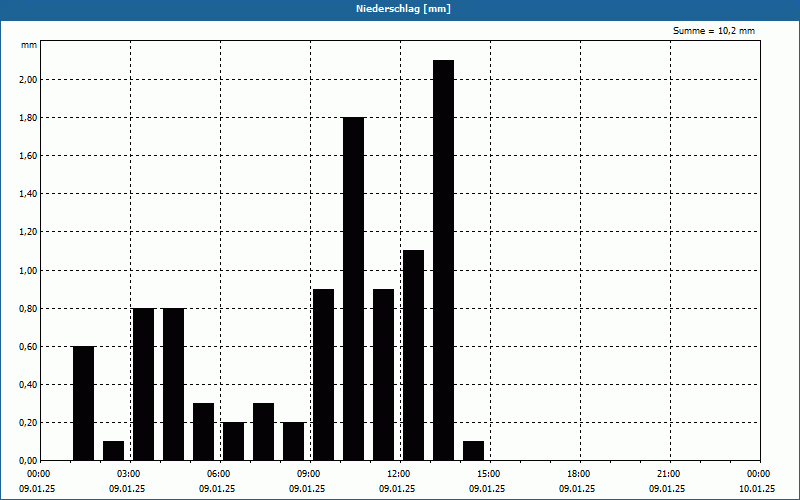Click the 12:00 time label
The image size is (800, 500).
click(401, 474)
